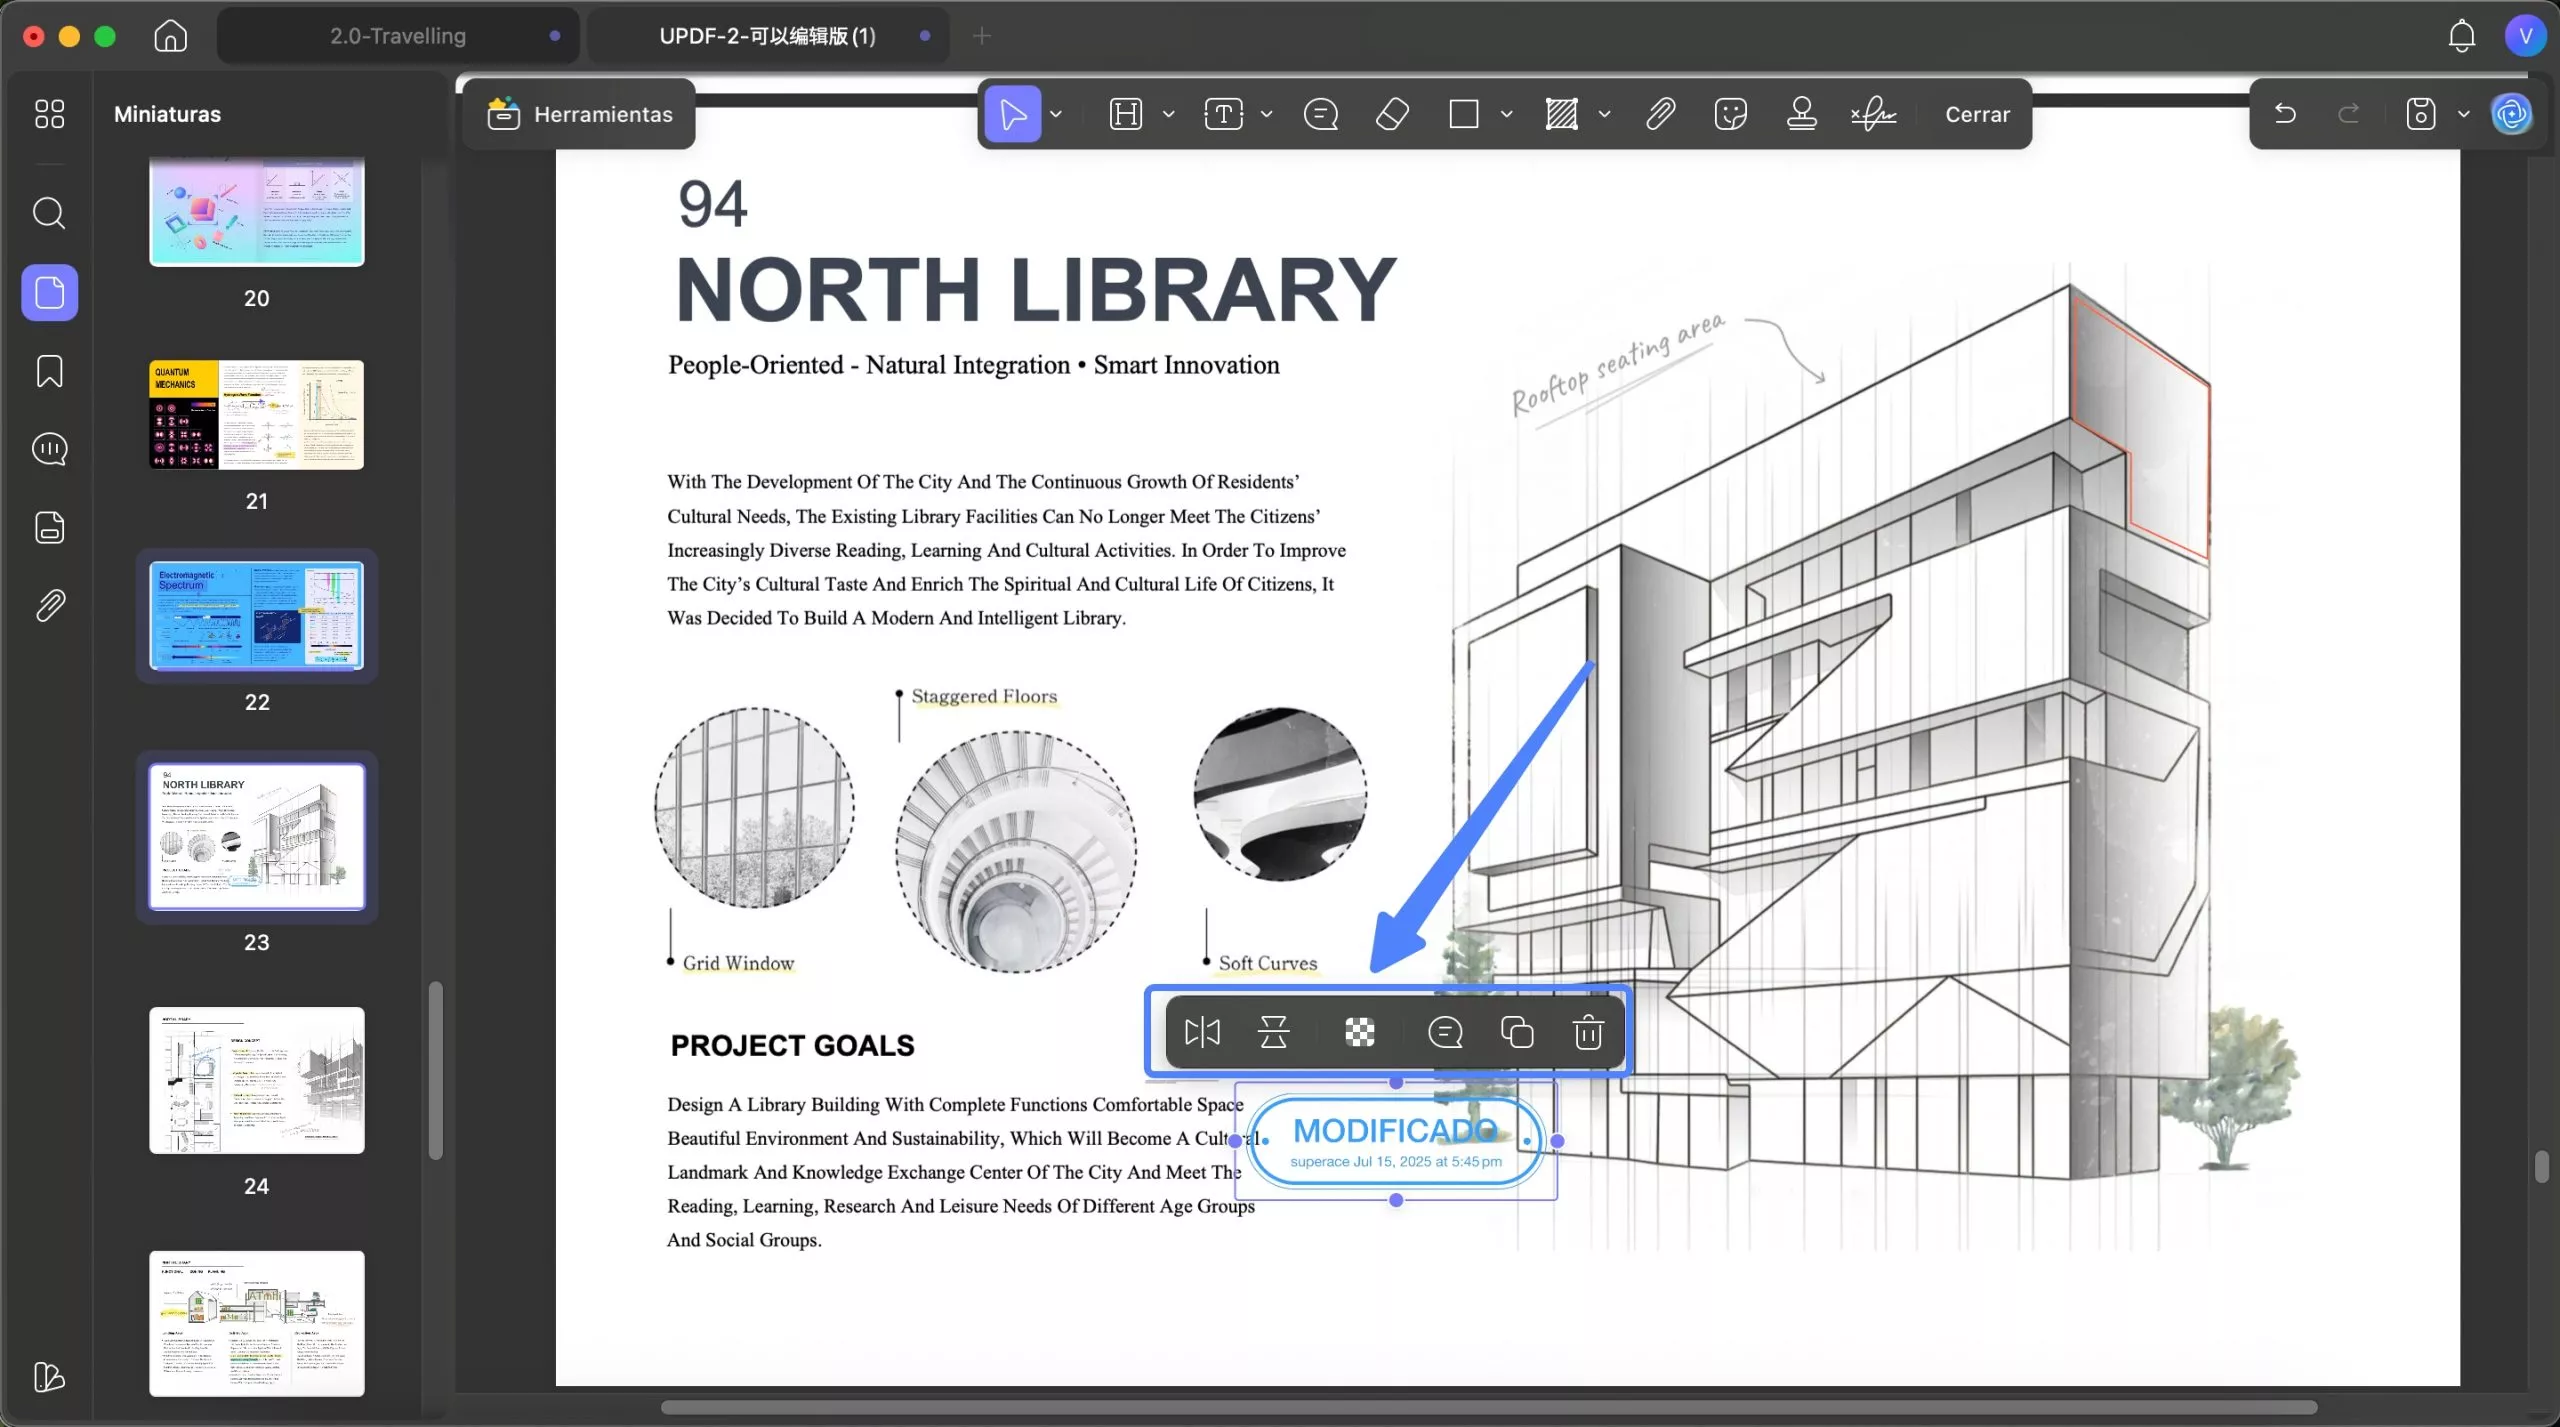The image size is (2560, 1427).
Task: Open the bookmarks panel
Action: 49,371
